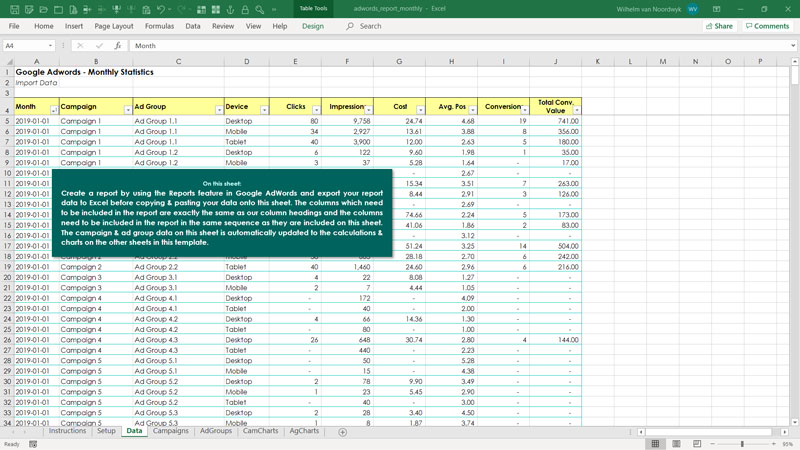Viewport: 800px width, 450px height.
Task: Switch to the CamCharts sheet tab
Action: coord(261,431)
